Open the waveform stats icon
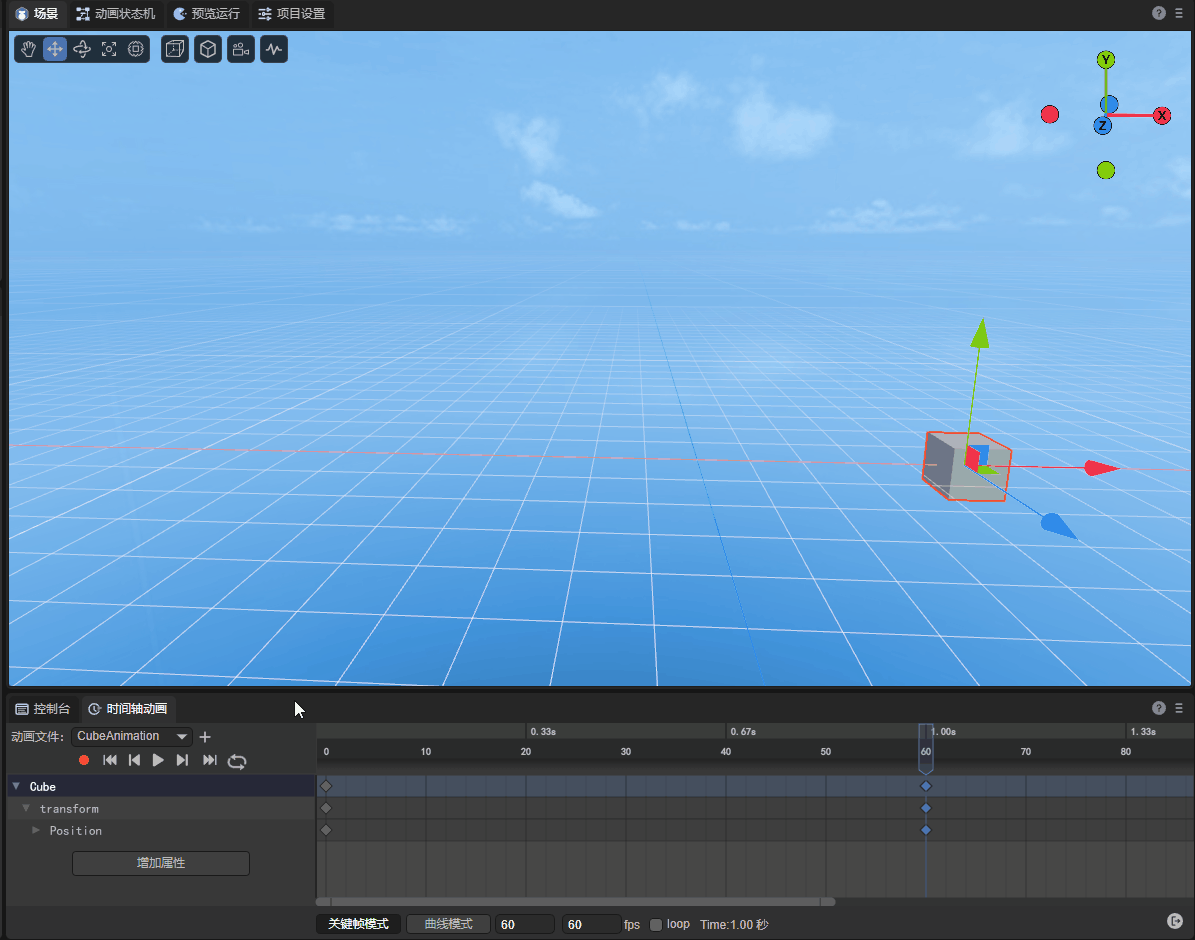The width and height of the screenshot is (1195, 940). (274, 49)
